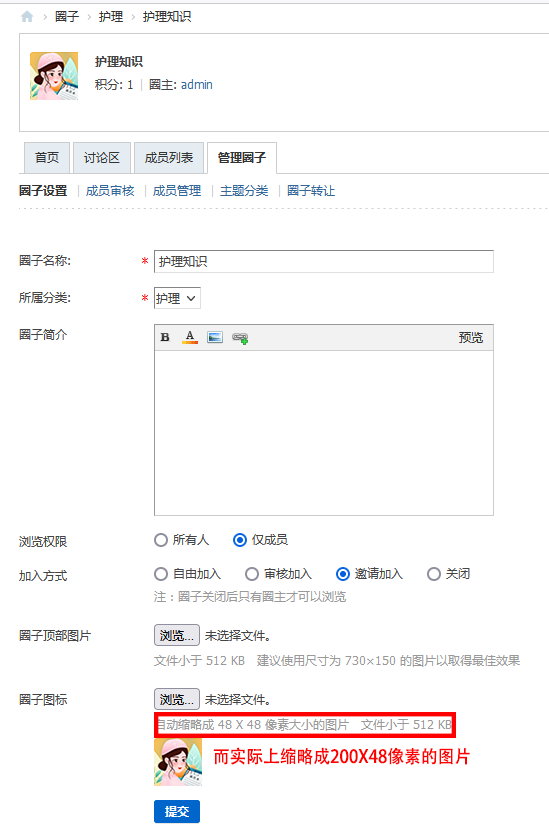Set join method to 关闭
The height and width of the screenshot is (828, 549).
click(433, 573)
